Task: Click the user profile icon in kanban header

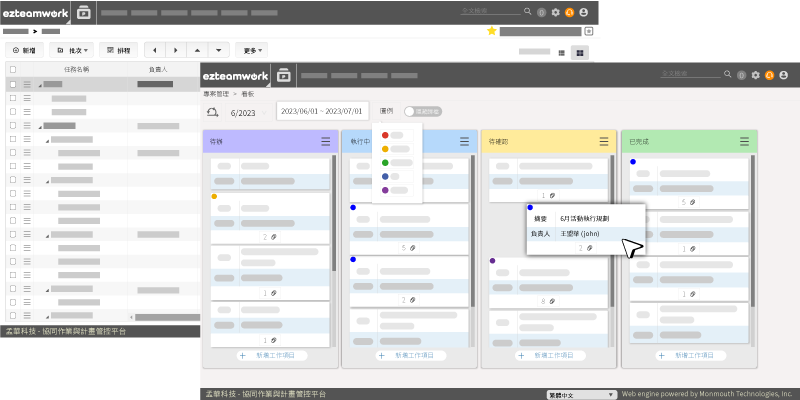Action: click(784, 75)
